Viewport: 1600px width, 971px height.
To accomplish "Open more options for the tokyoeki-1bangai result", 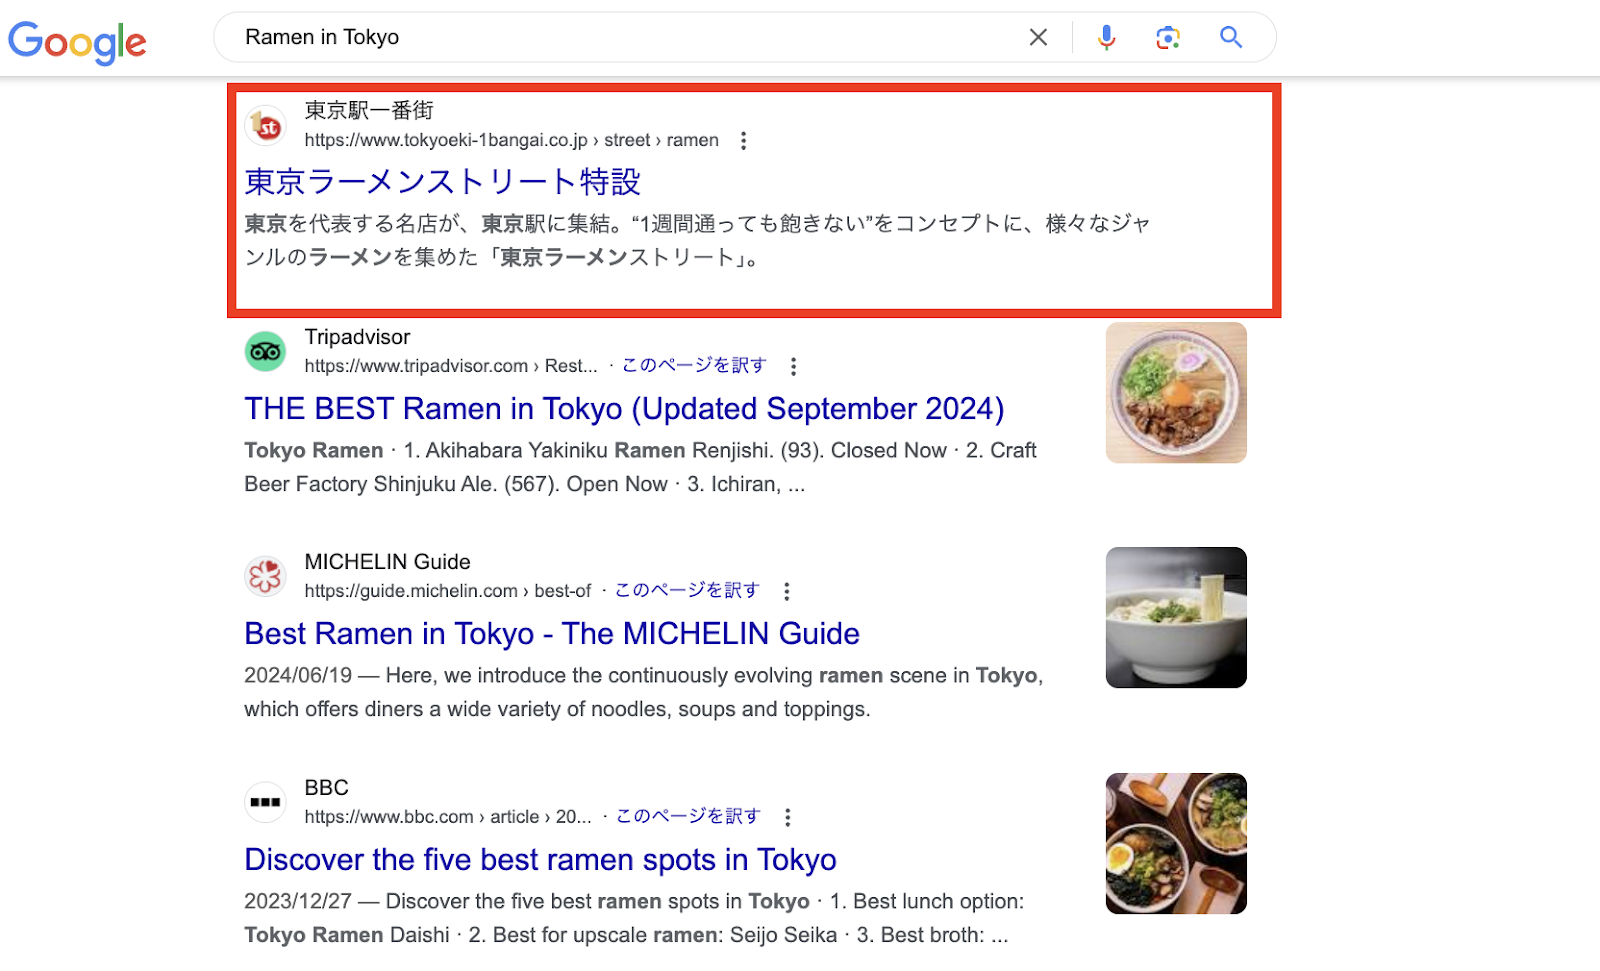I will 743,141.
